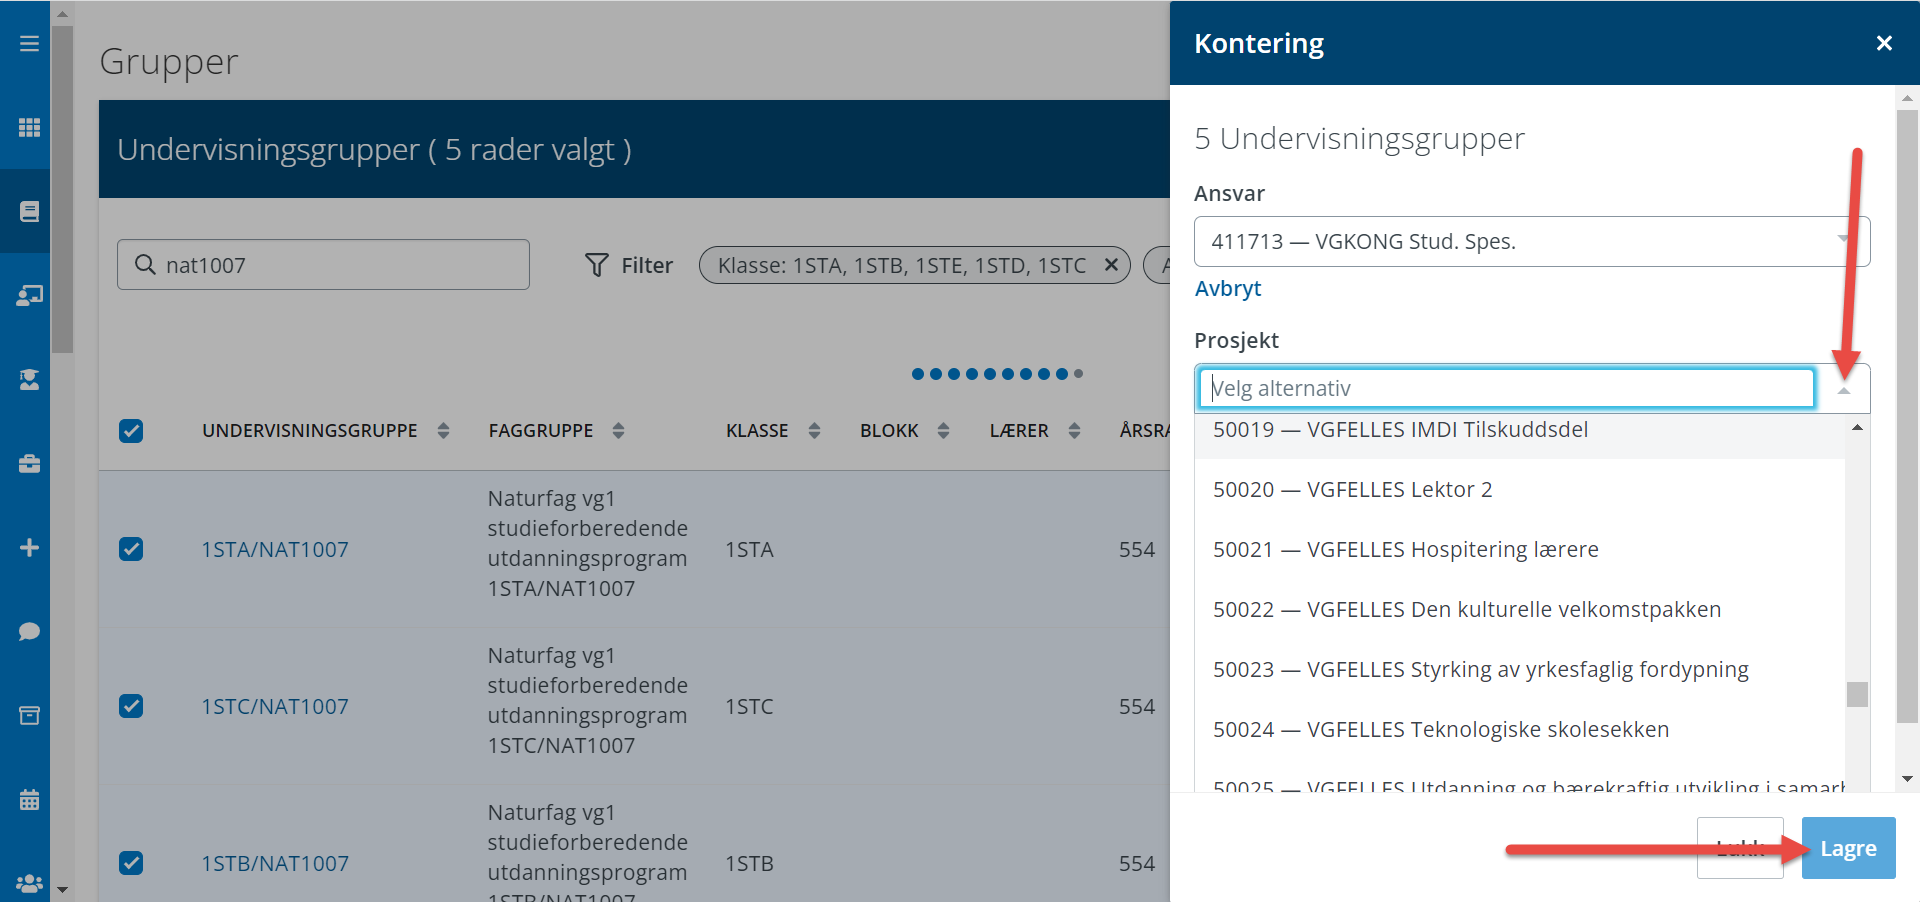
Task: Click the Avbryt link
Action: pyautogui.click(x=1228, y=288)
